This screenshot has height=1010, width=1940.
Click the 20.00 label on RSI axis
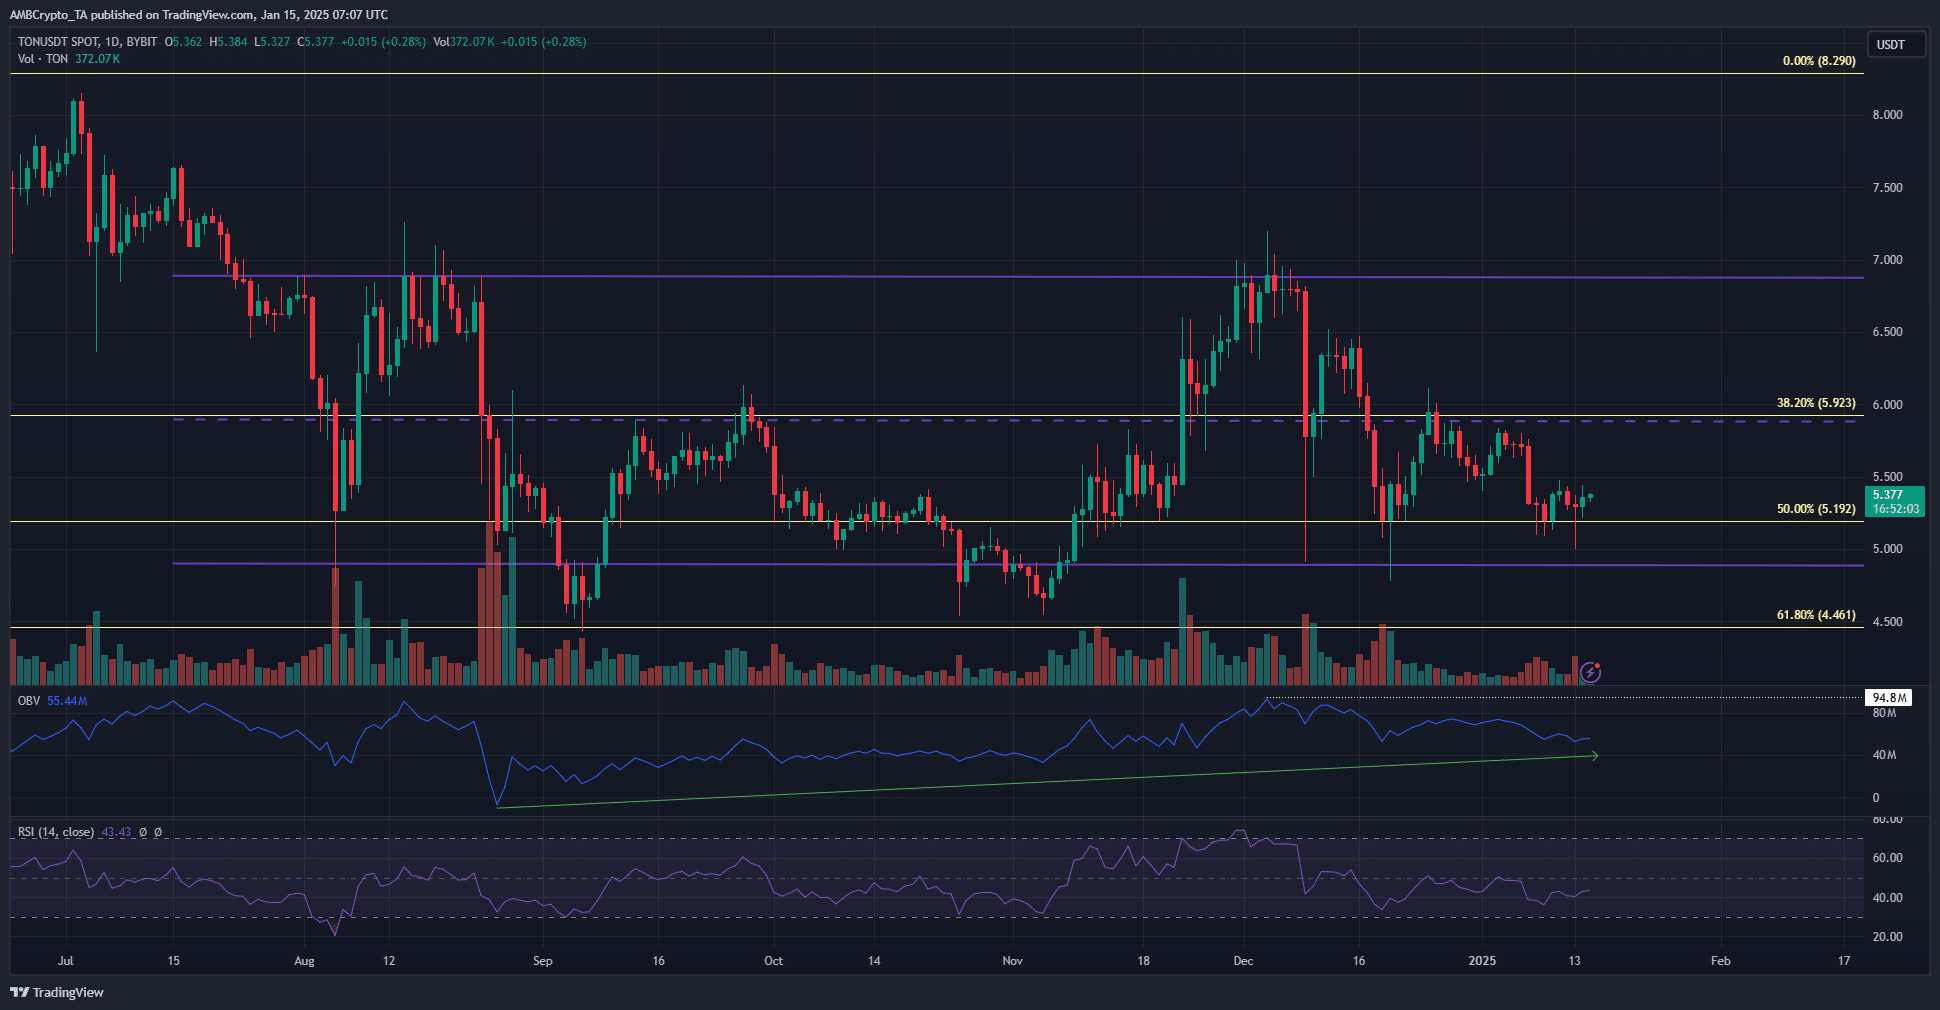coord(1888,937)
